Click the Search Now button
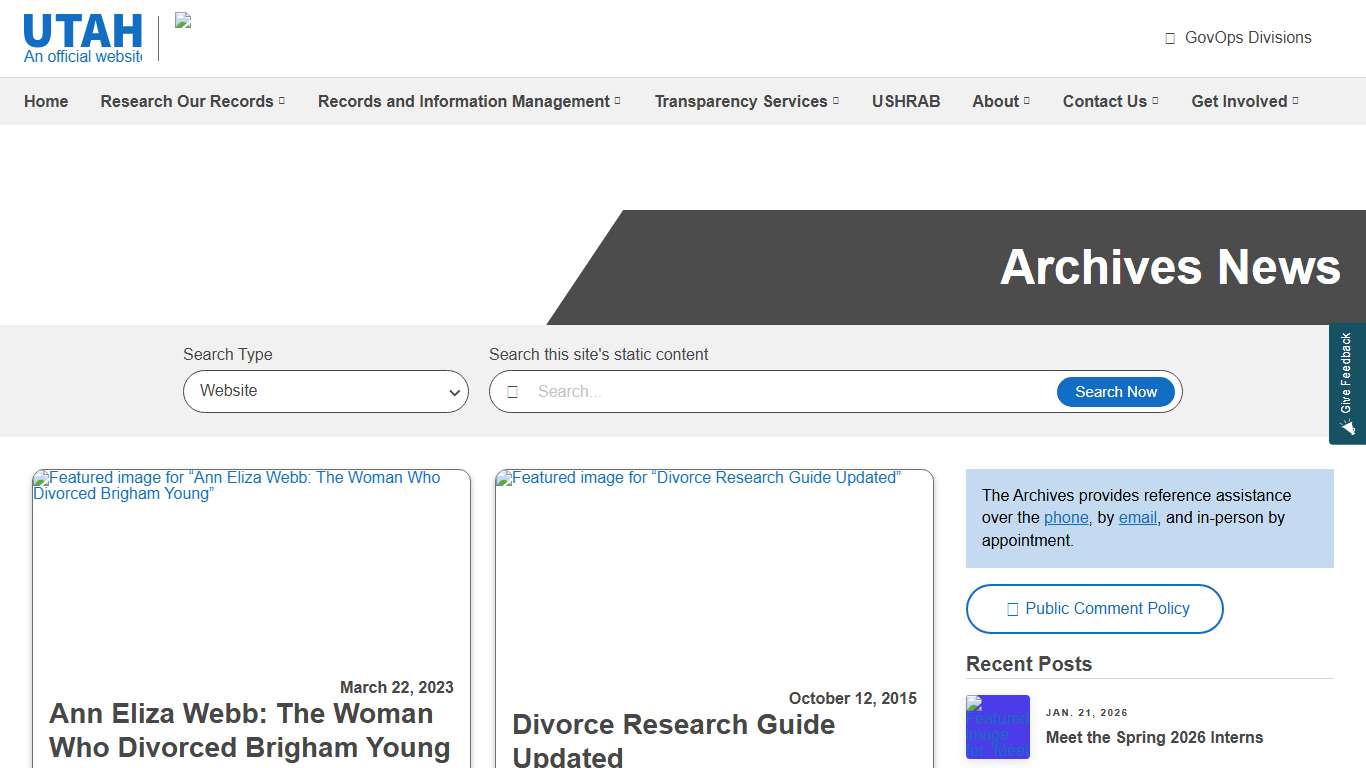Image resolution: width=1366 pixels, height=768 pixels. (1115, 391)
